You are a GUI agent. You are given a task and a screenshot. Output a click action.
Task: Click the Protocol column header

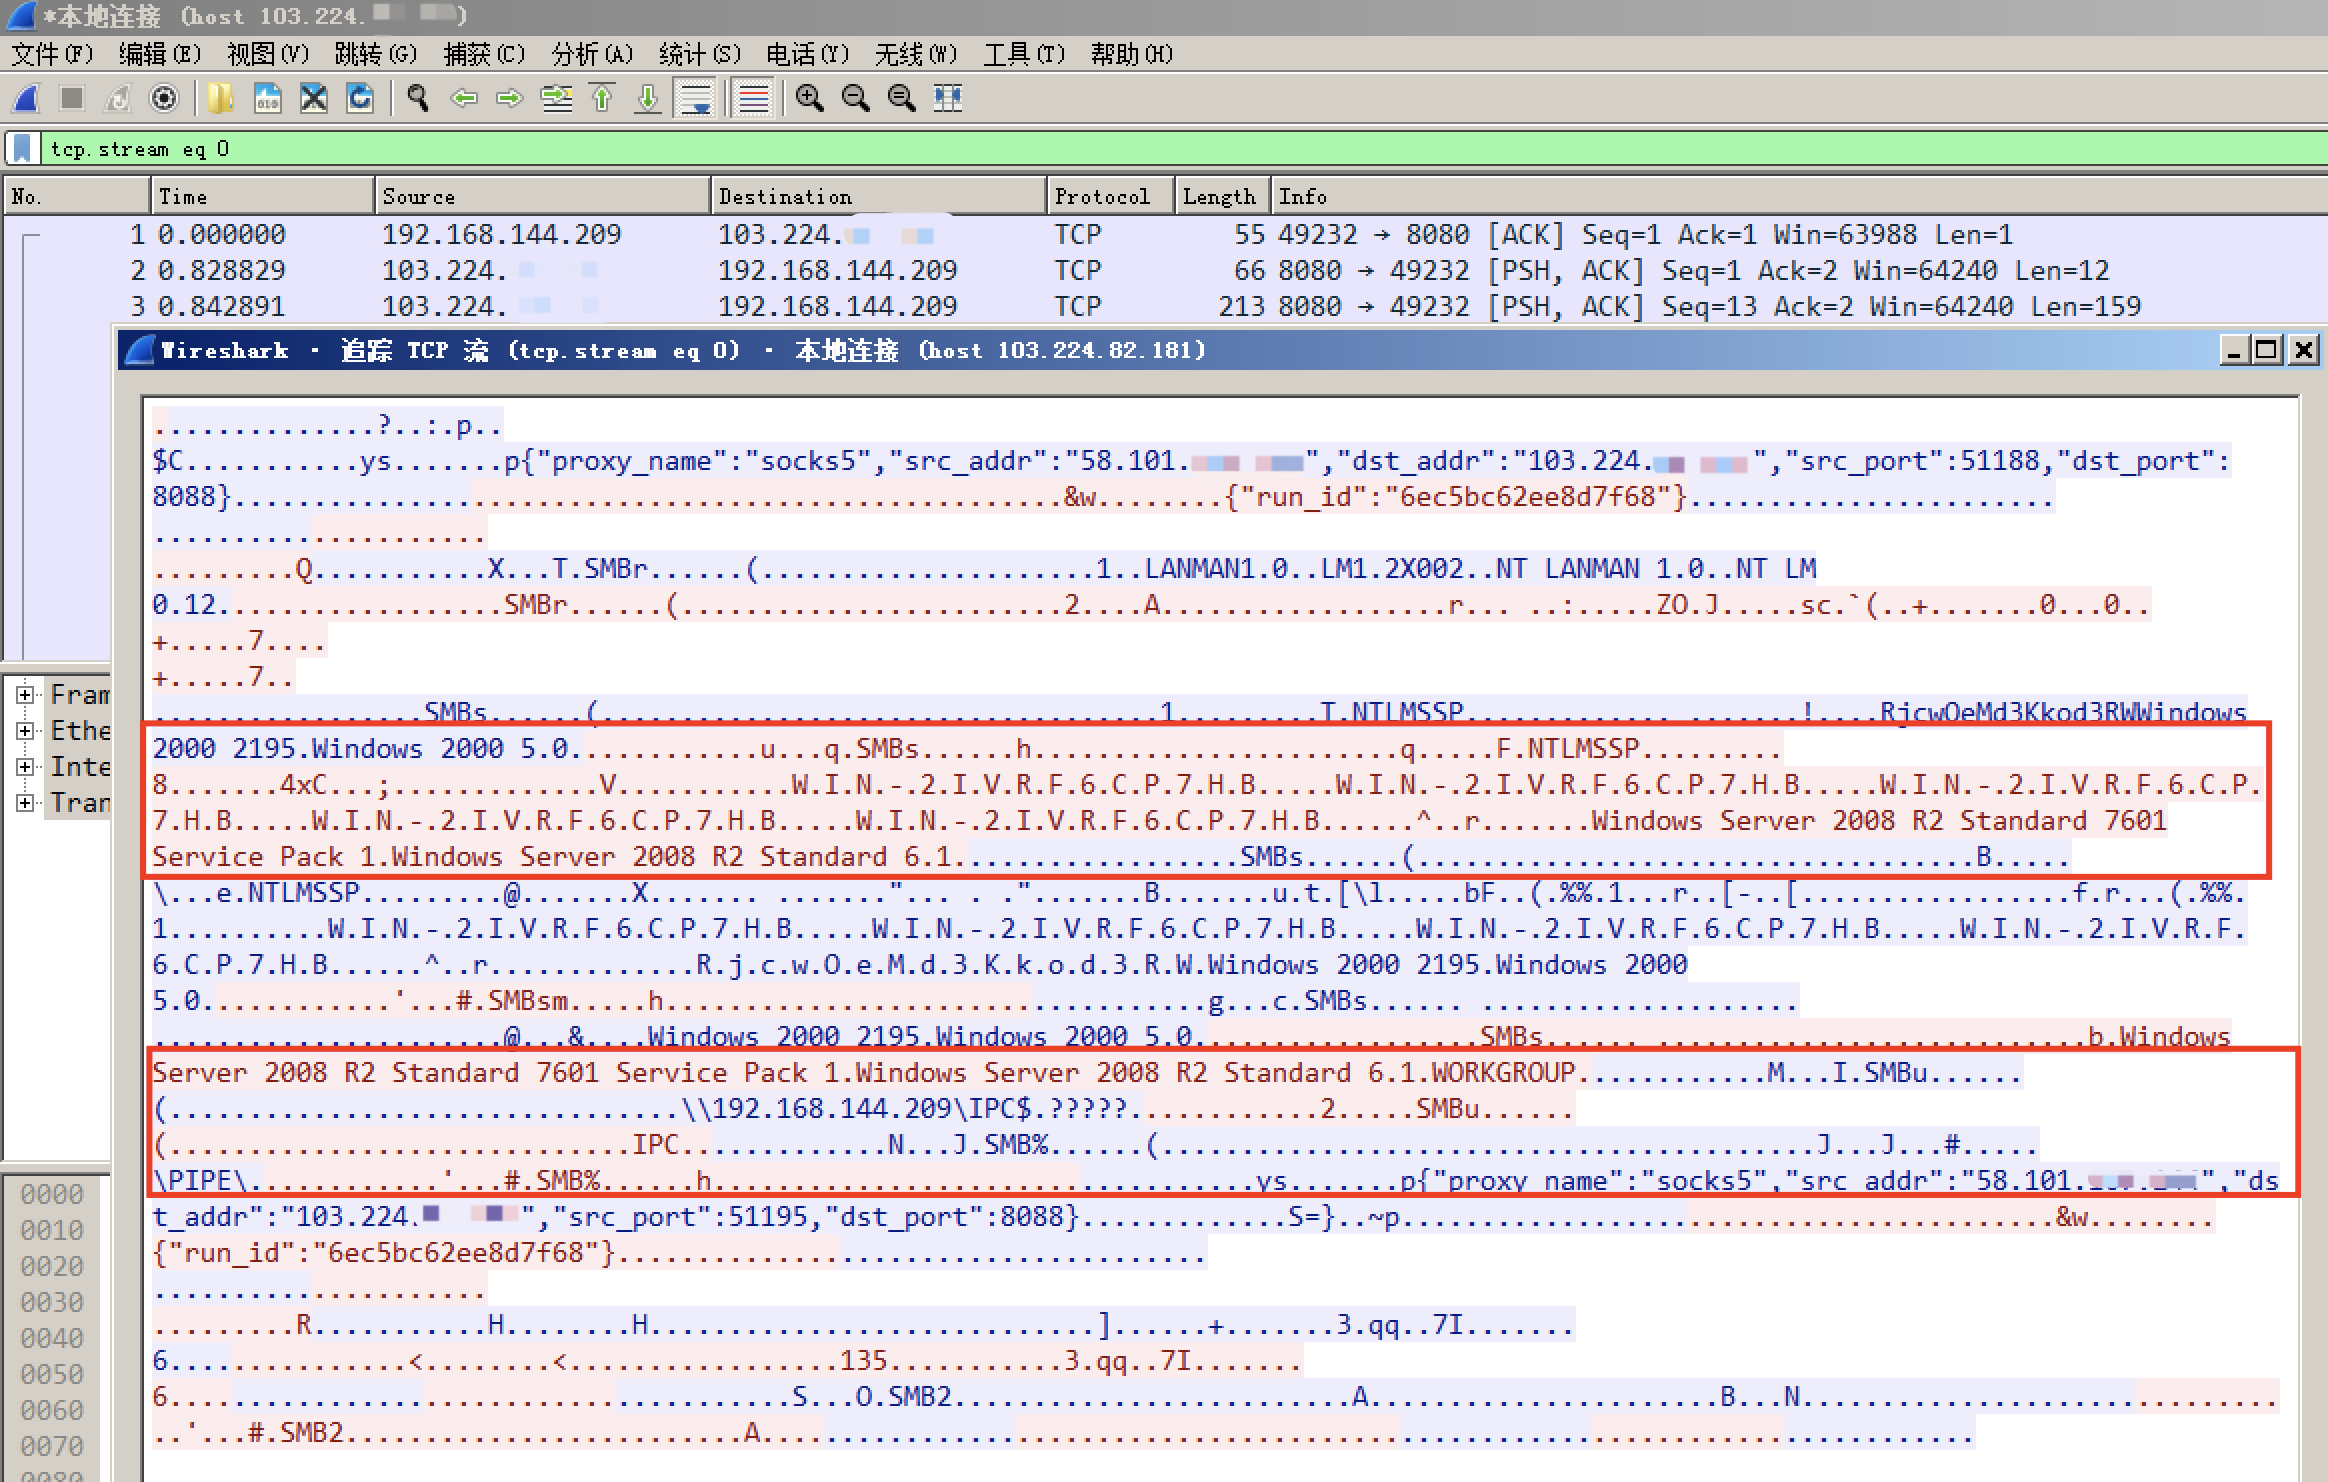click(1101, 196)
